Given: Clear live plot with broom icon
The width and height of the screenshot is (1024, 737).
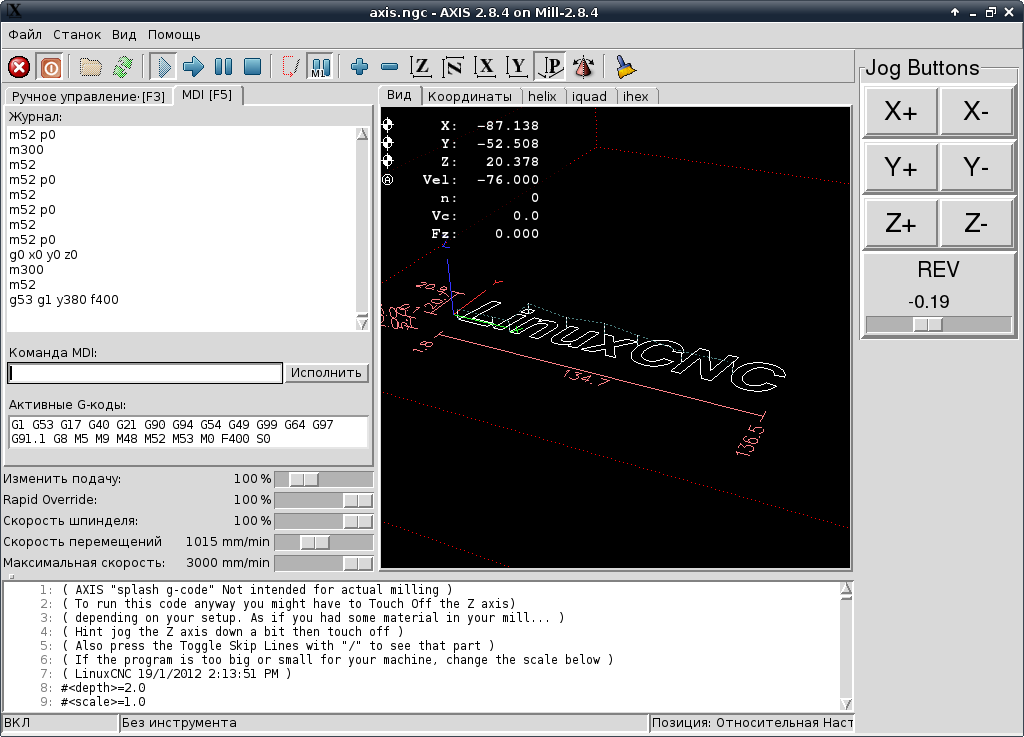Looking at the screenshot, I should [626, 67].
